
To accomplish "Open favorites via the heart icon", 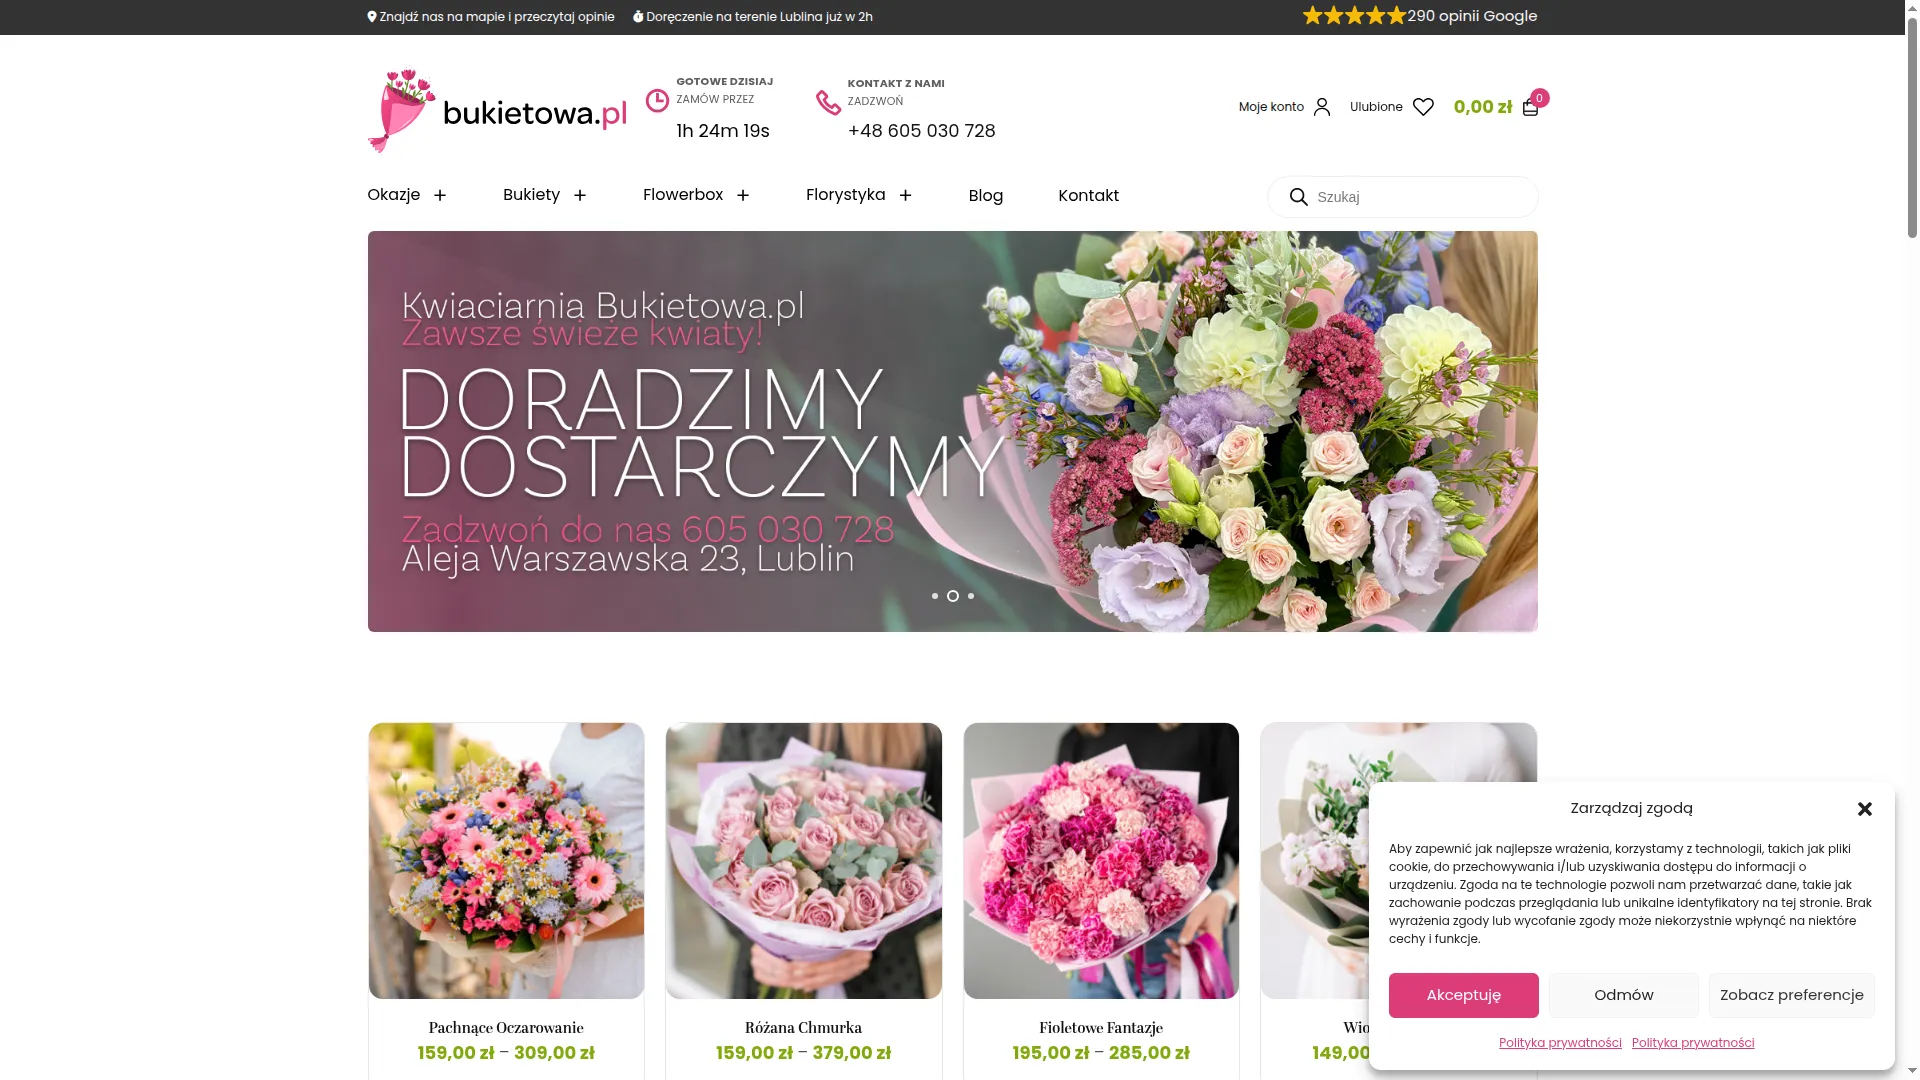I will click(x=1423, y=107).
